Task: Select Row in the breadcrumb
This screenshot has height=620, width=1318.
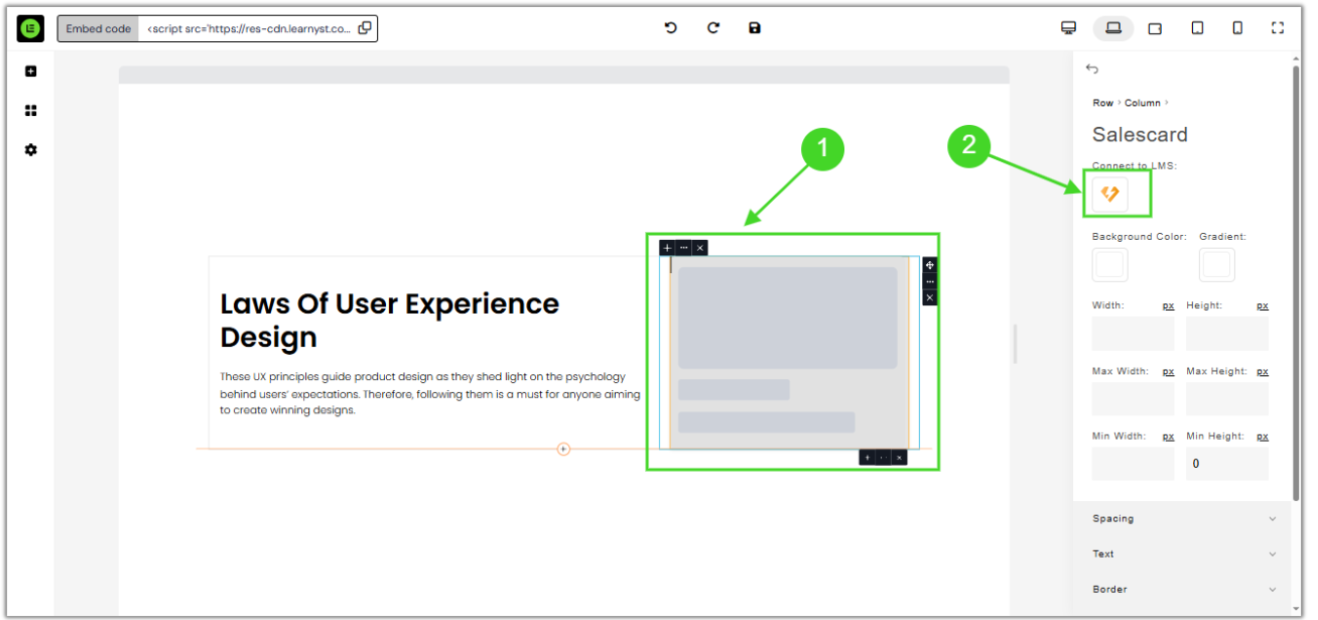Action: (1102, 103)
